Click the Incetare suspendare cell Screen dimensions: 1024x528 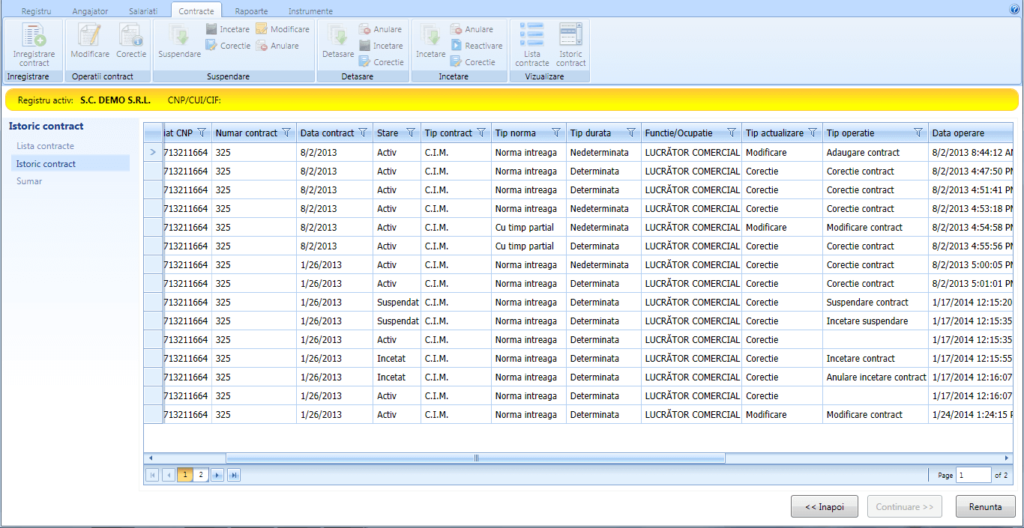click(875, 321)
